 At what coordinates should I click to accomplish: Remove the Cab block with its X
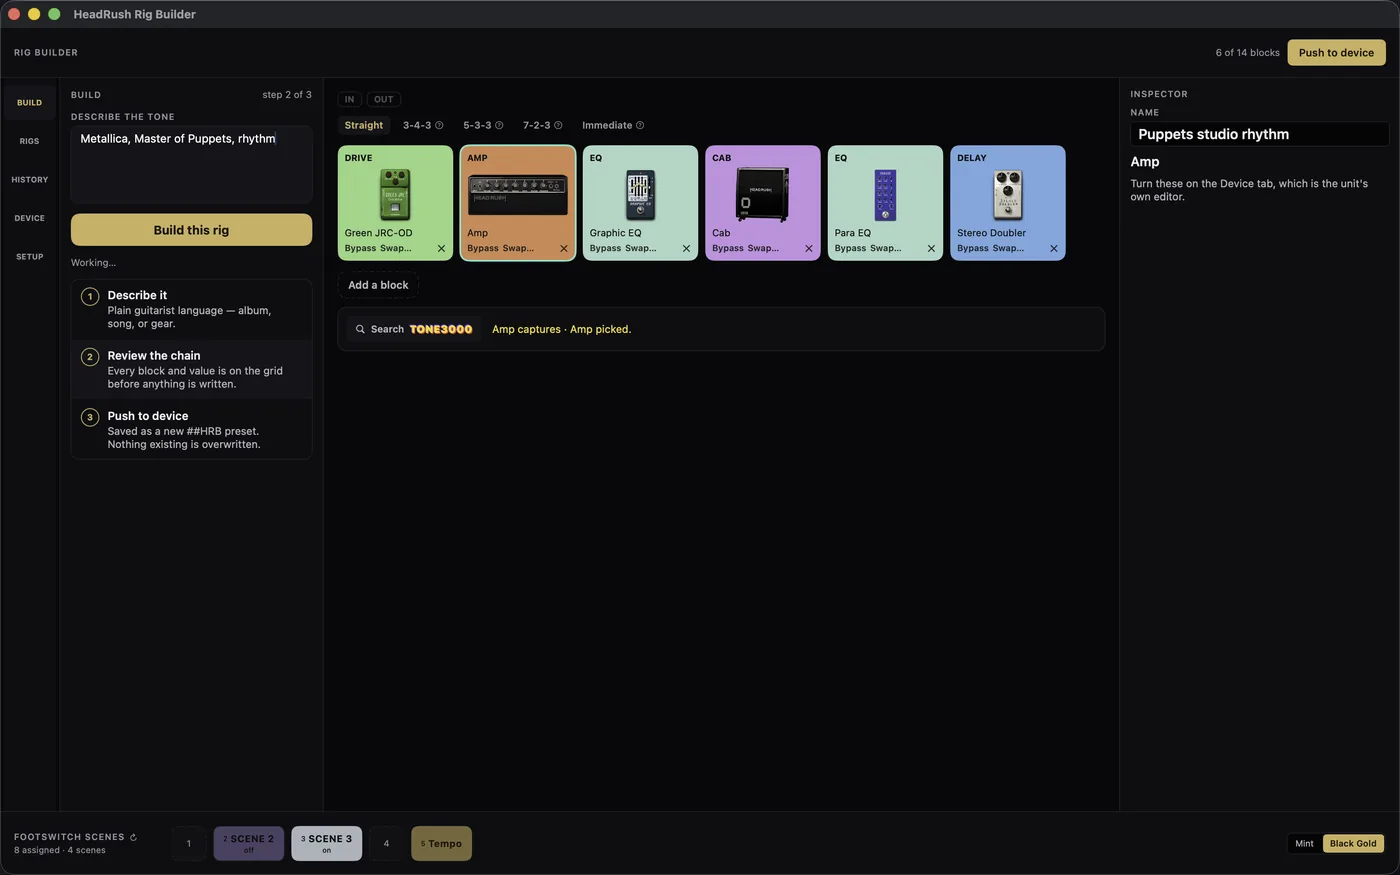(809, 249)
